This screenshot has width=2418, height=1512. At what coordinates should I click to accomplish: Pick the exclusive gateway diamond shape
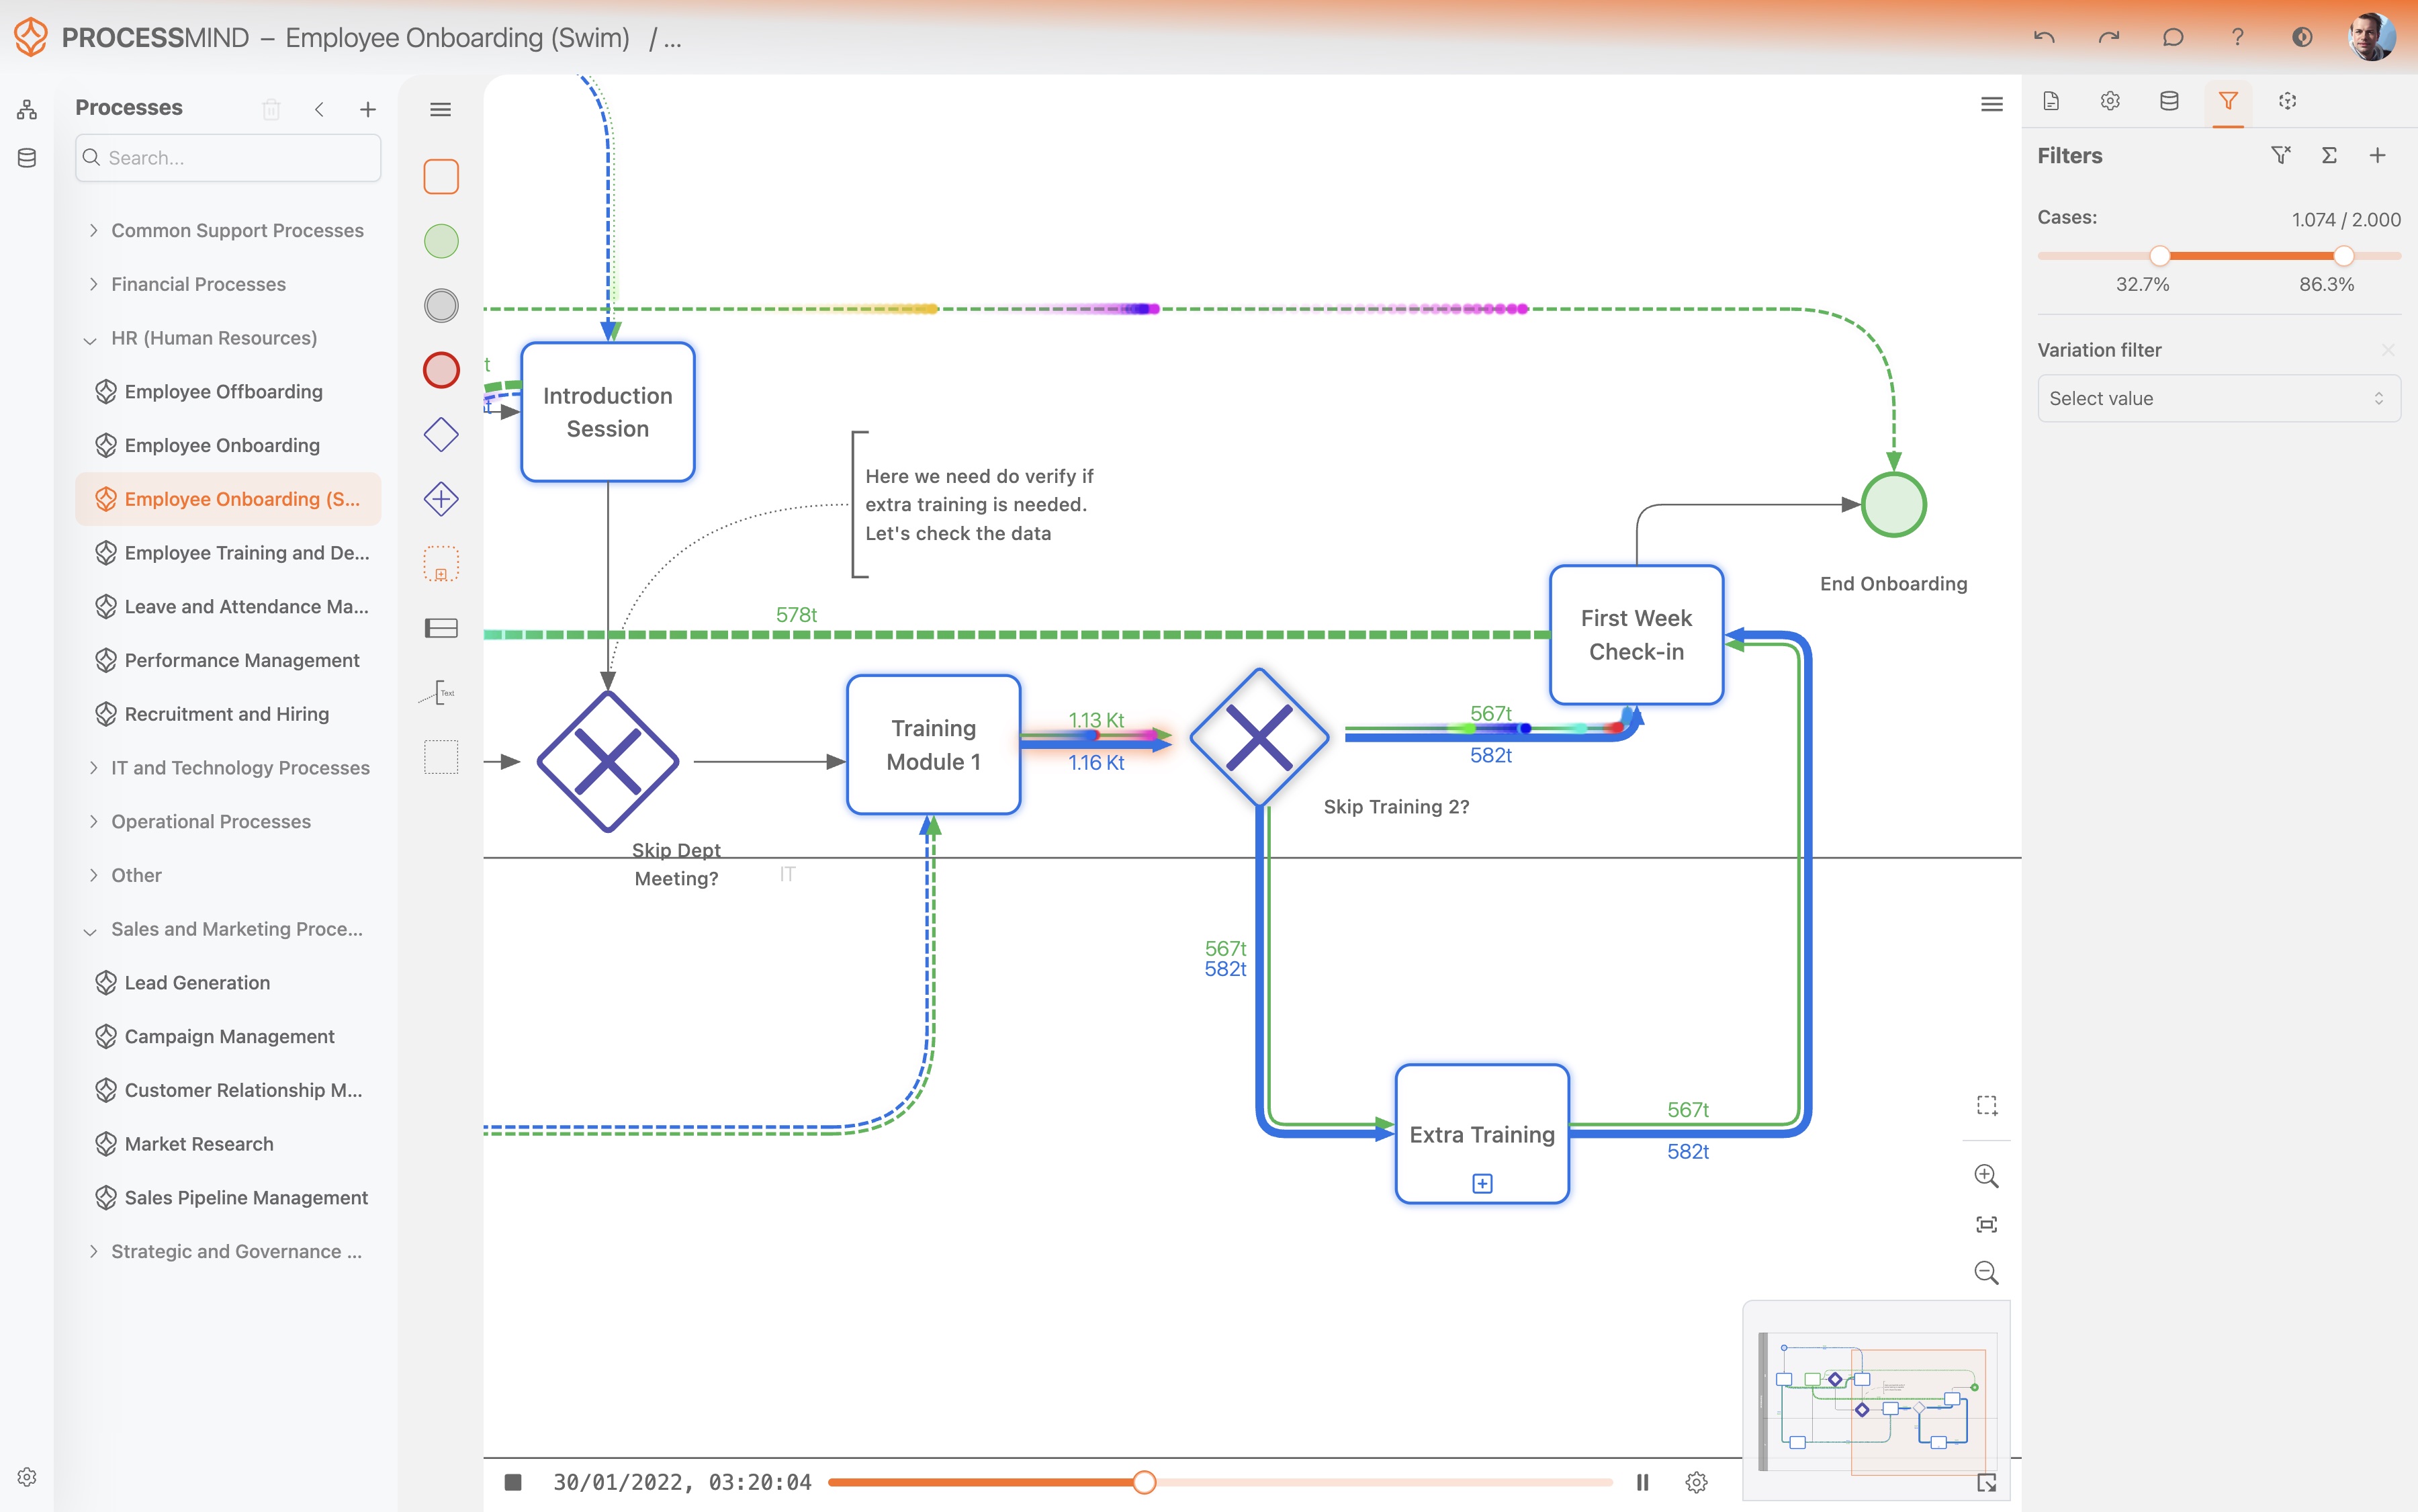pyautogui.click(x=441, y=435)
